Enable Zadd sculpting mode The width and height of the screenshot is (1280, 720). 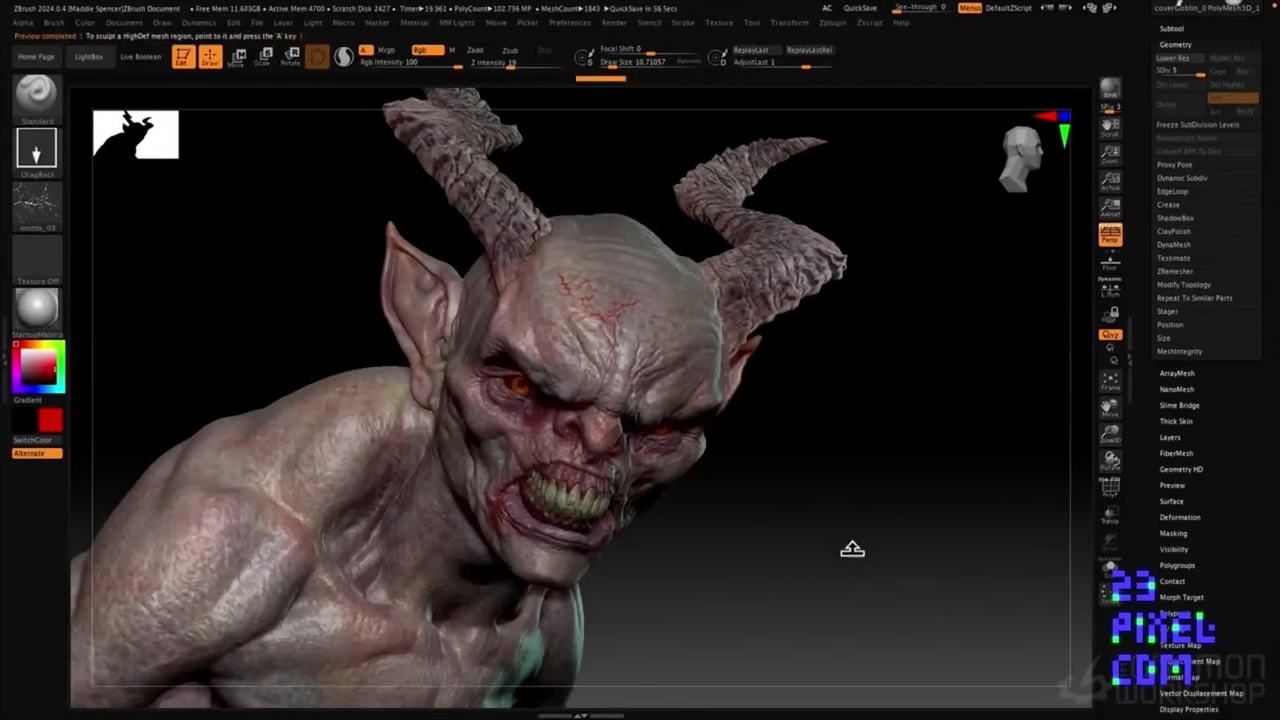tap(475, 50)
